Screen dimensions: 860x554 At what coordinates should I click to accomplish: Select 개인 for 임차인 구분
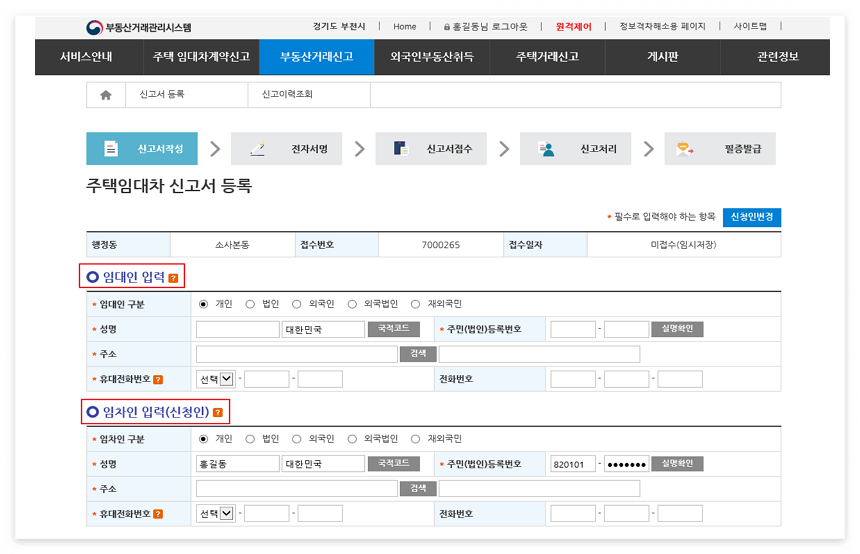tap(203, 439)
